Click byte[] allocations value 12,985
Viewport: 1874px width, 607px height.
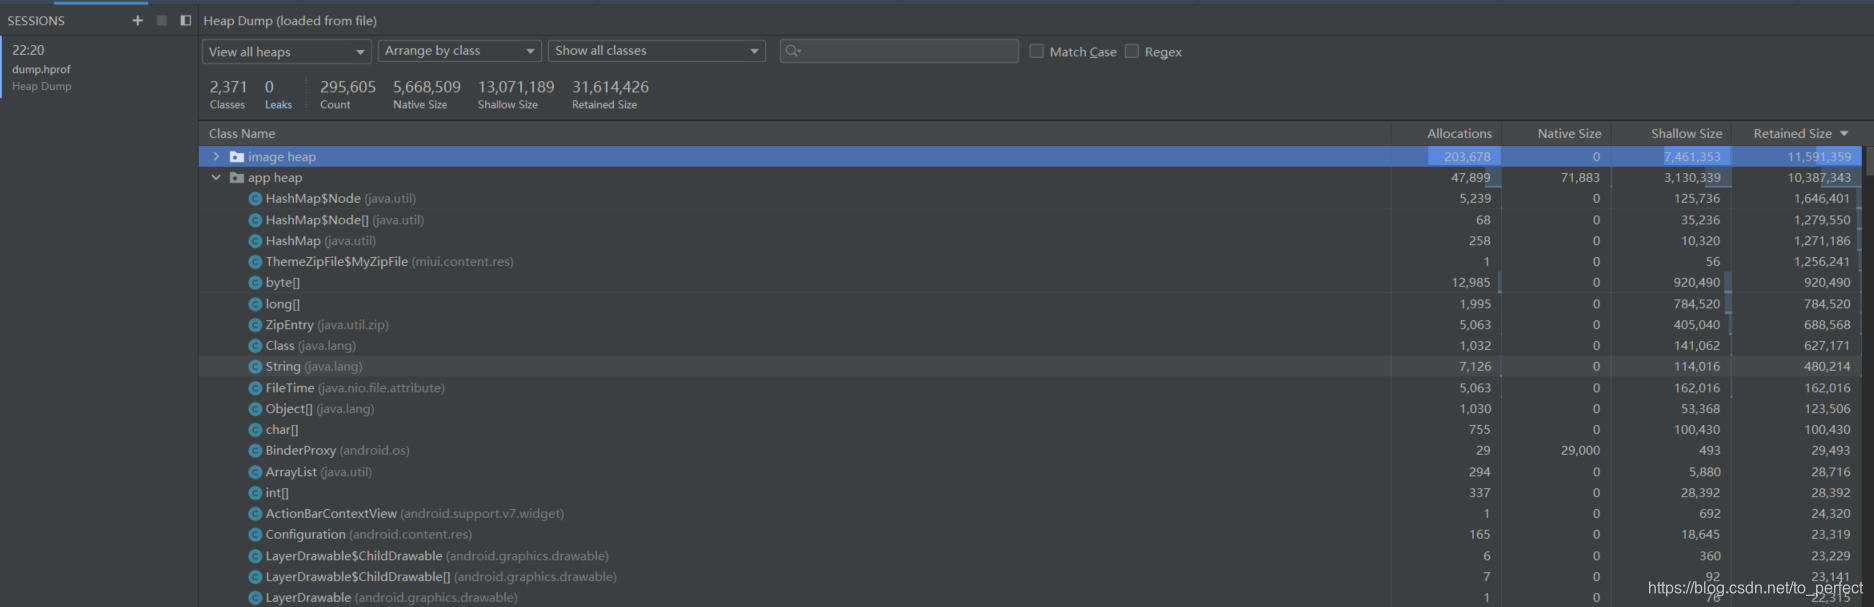tap(1471, 283)
